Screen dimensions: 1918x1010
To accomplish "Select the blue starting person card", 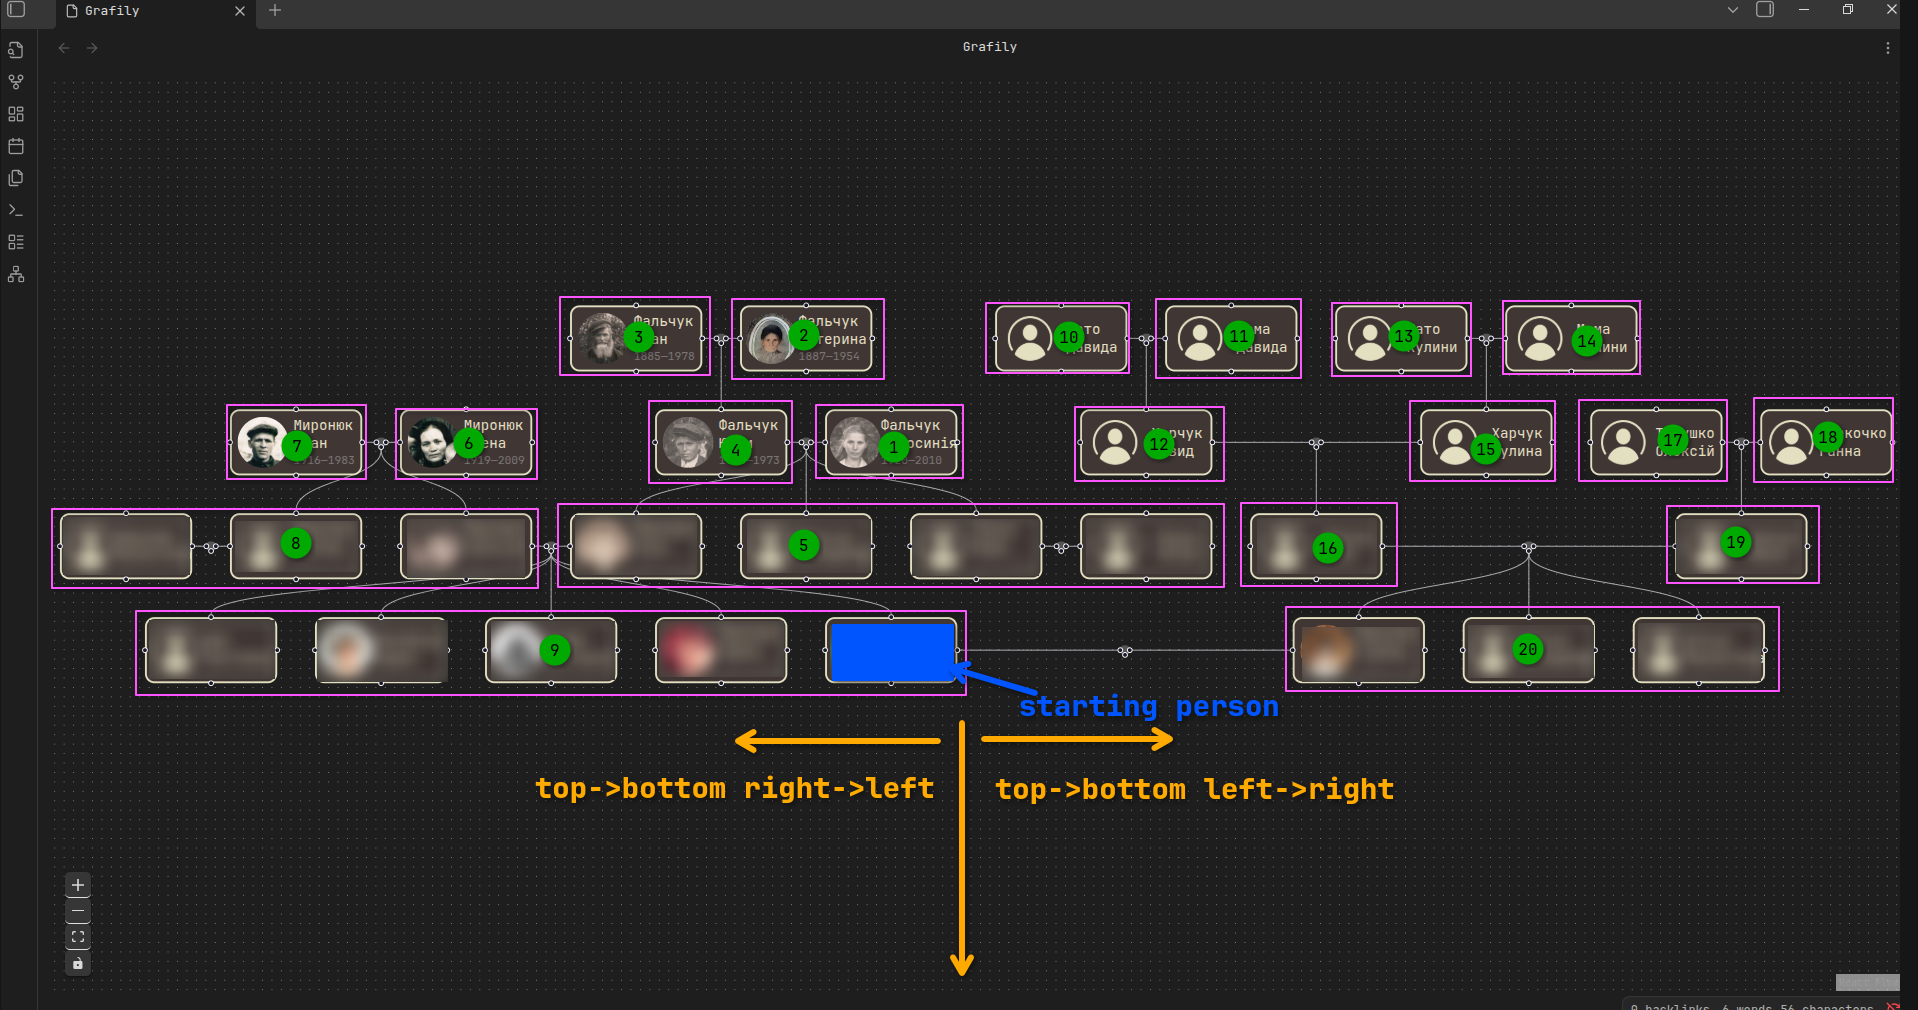I will click(893, 652).
